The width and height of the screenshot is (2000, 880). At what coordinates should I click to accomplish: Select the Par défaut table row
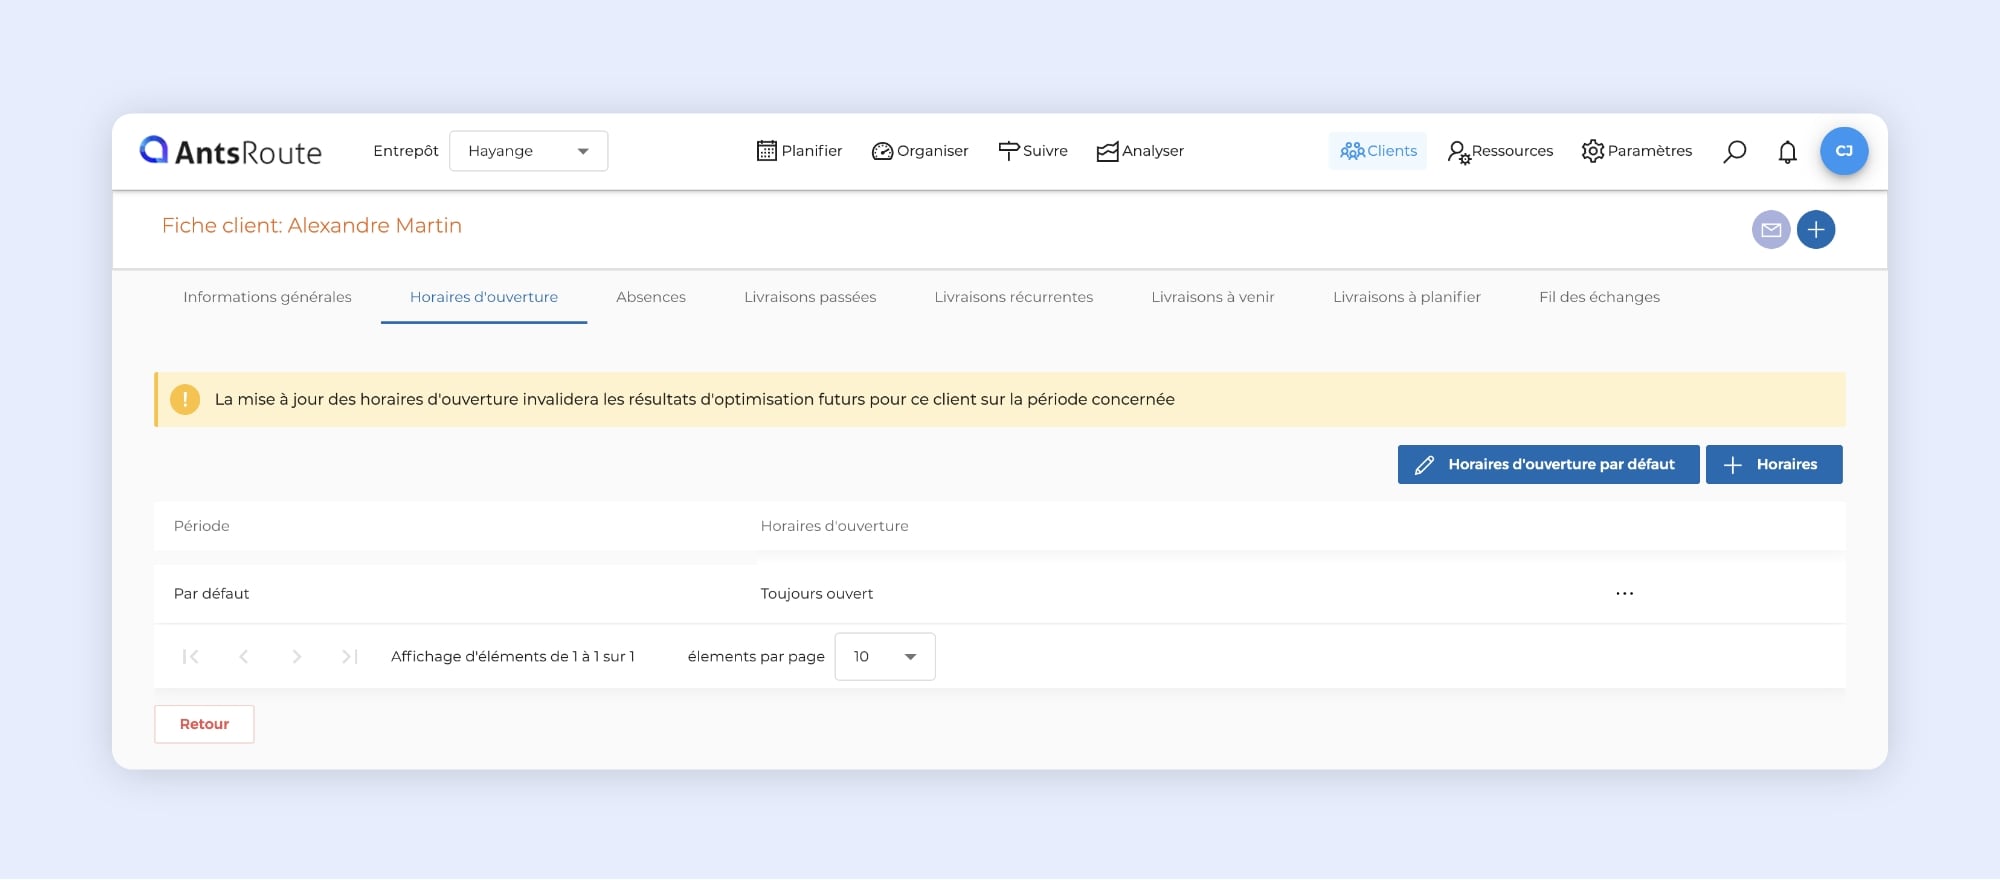[x=212, y=594]
